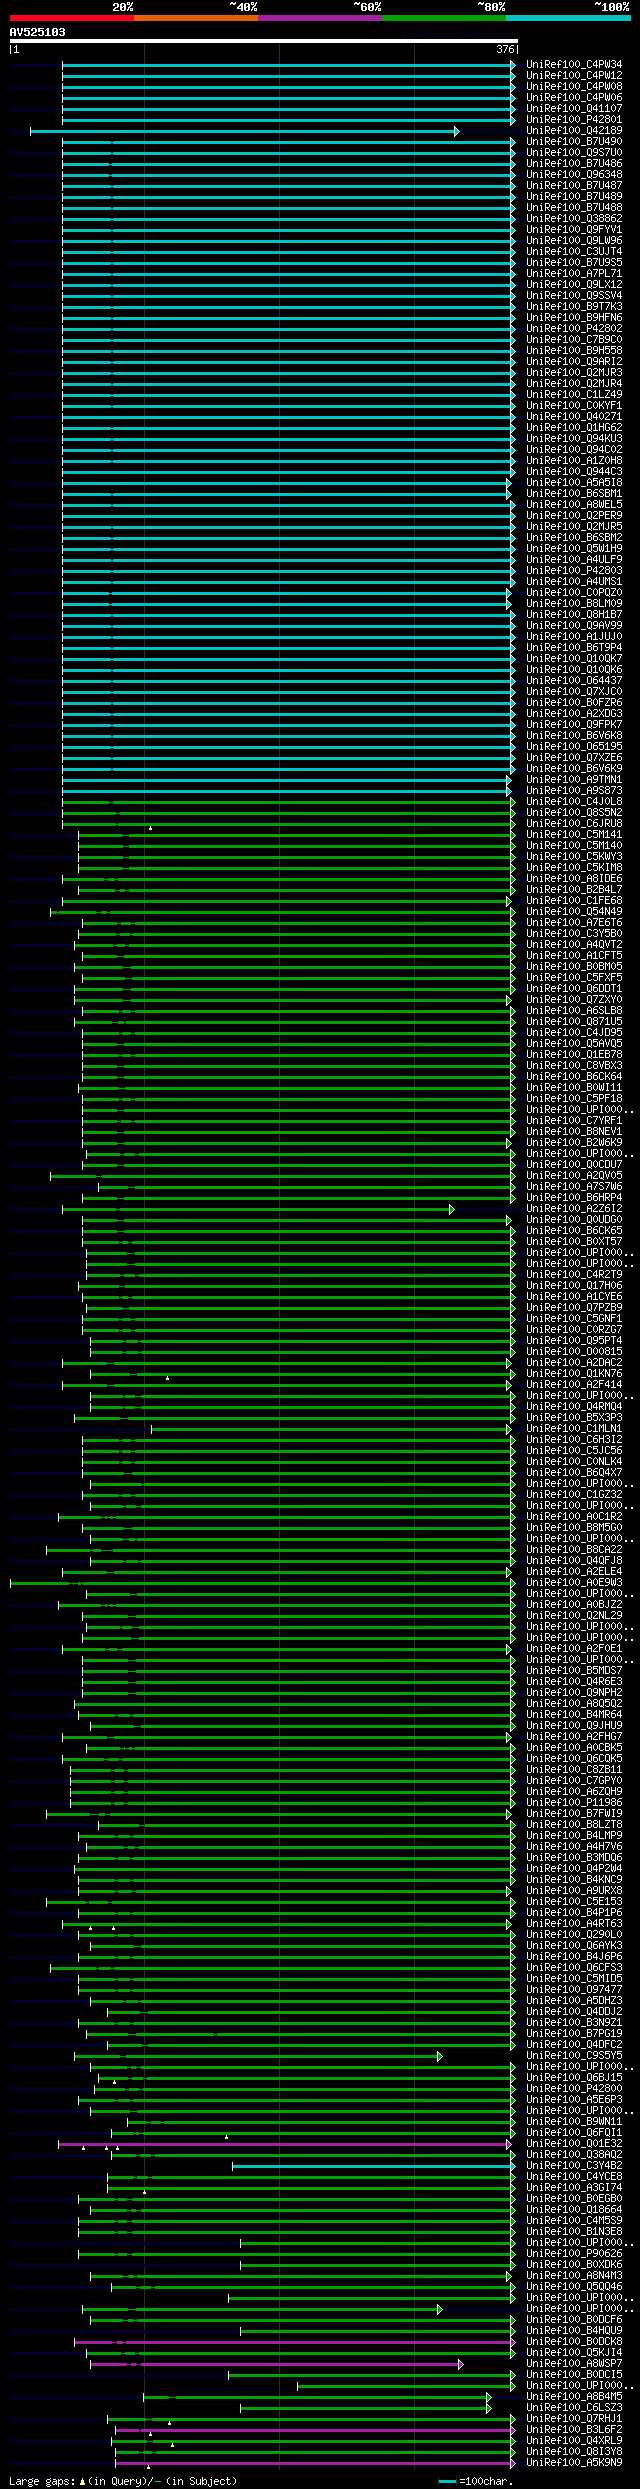The height and width of the screenshot is (2489, 640).
Task: Choose hit UniRef100_B0WI11
Action: point(574,1088)
